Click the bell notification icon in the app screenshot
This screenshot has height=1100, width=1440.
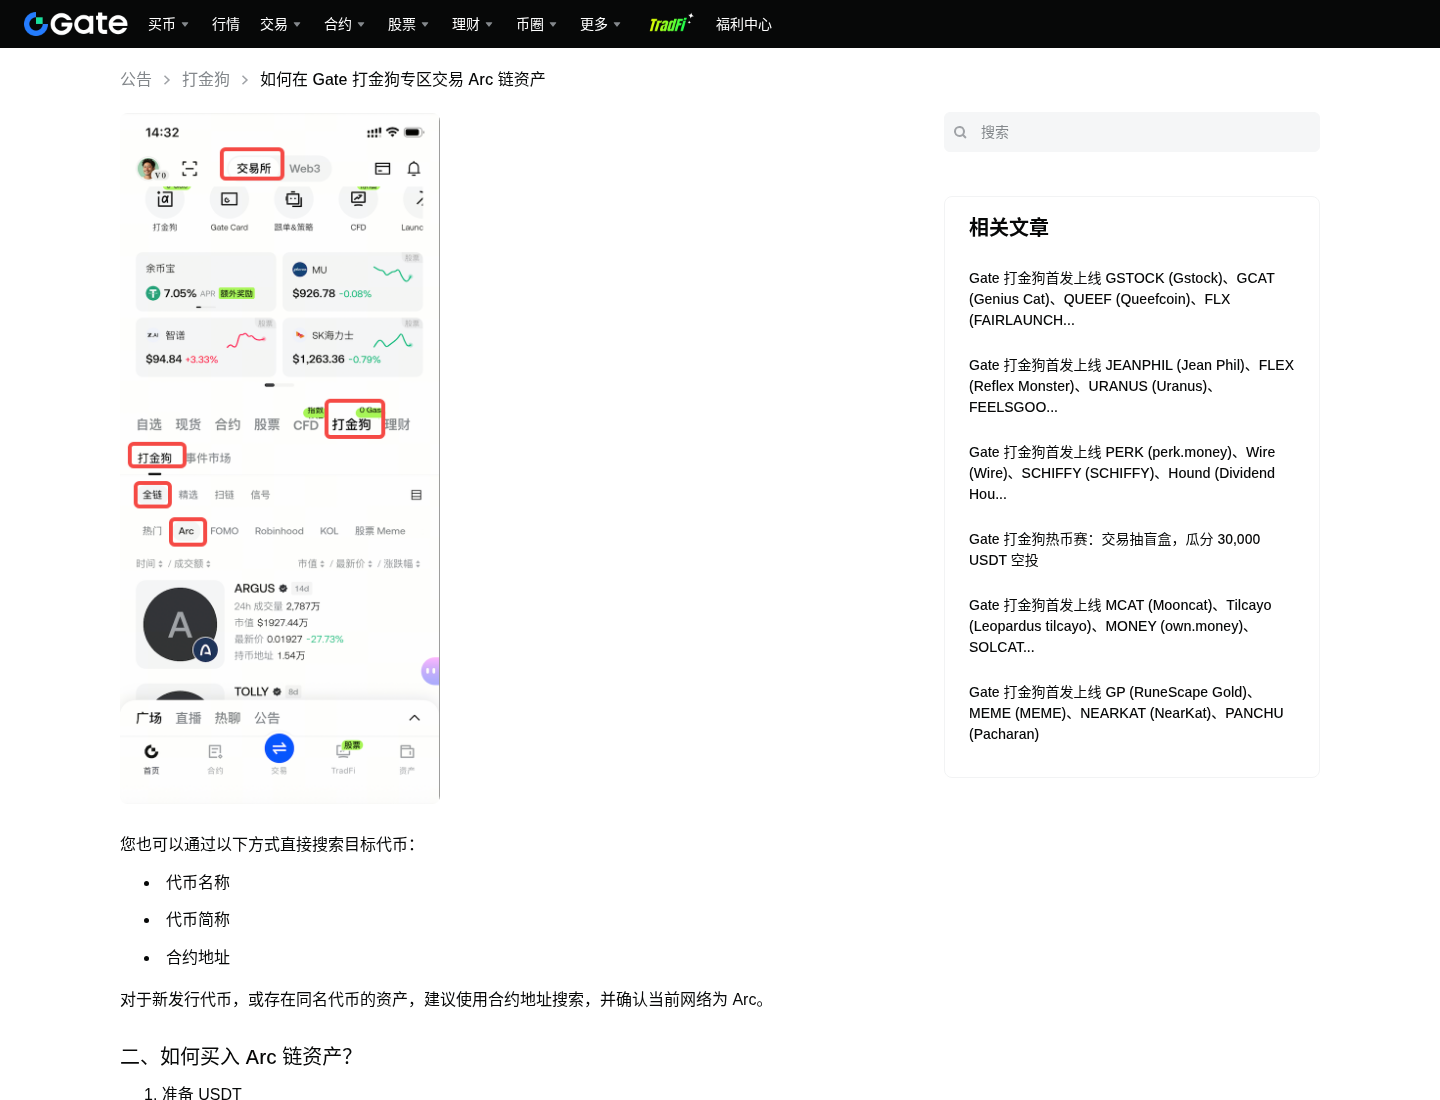pyautogui.click(x=414, y=168)
